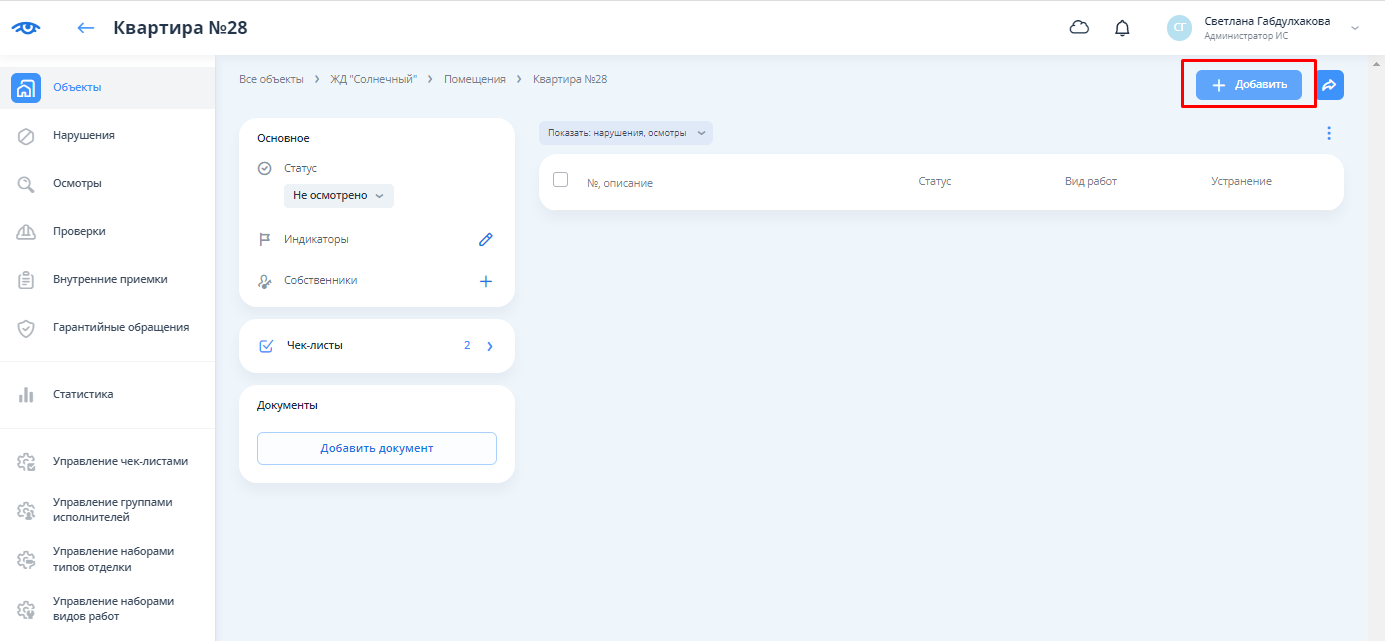Open the Не осмотрено status dropdown
The image size is (1385, 641).
(338, 196)
